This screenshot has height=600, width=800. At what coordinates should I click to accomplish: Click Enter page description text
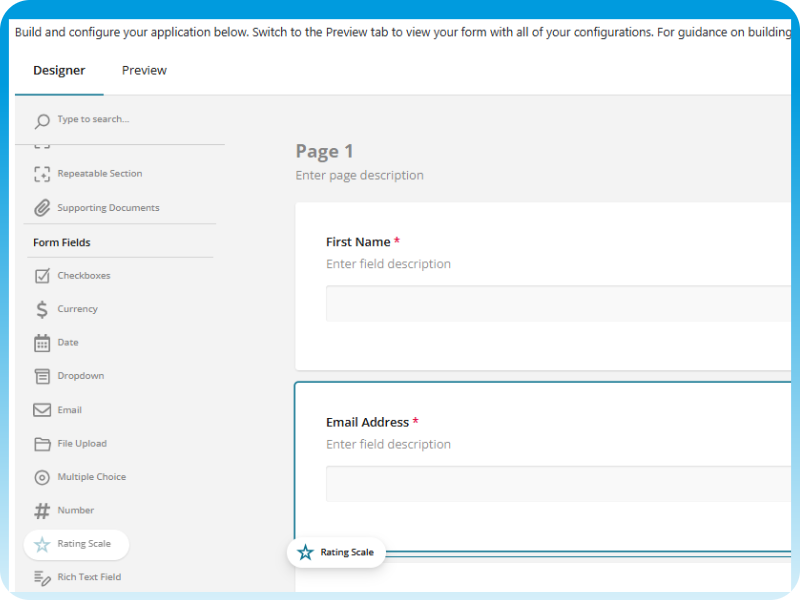point(359,175)
